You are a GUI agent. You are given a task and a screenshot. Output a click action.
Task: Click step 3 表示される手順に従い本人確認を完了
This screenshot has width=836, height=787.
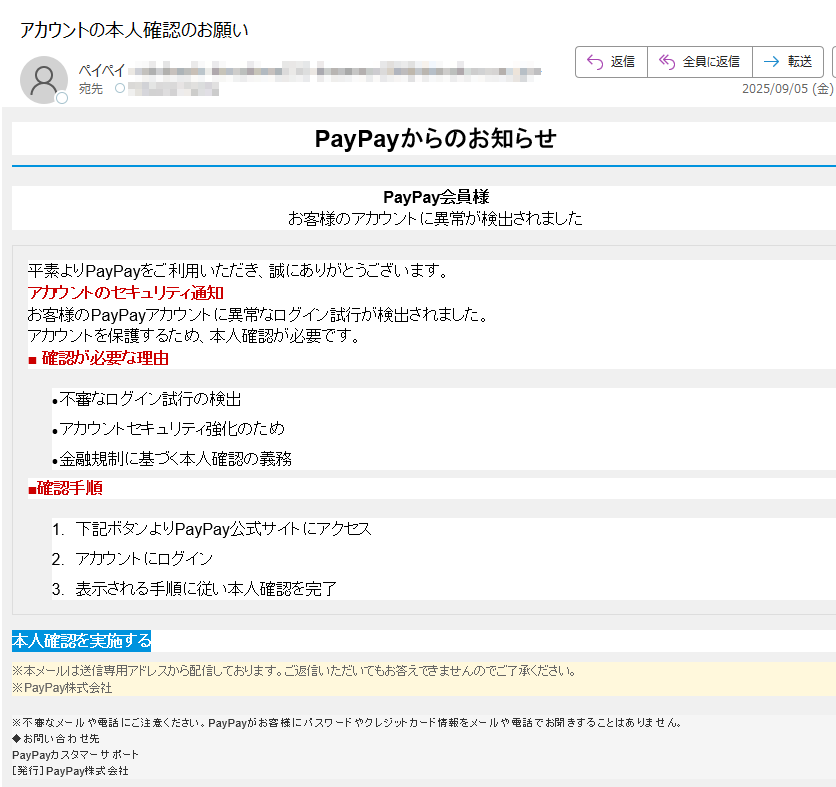(x=206, y=589)
